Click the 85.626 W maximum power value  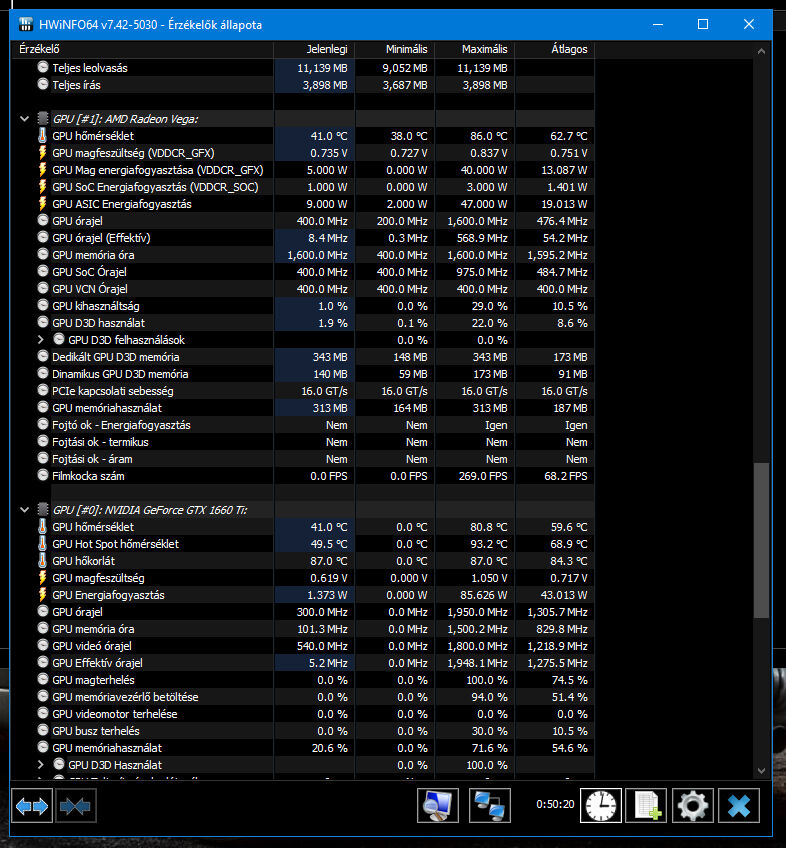pyautogui.click(x=484, y=595)
